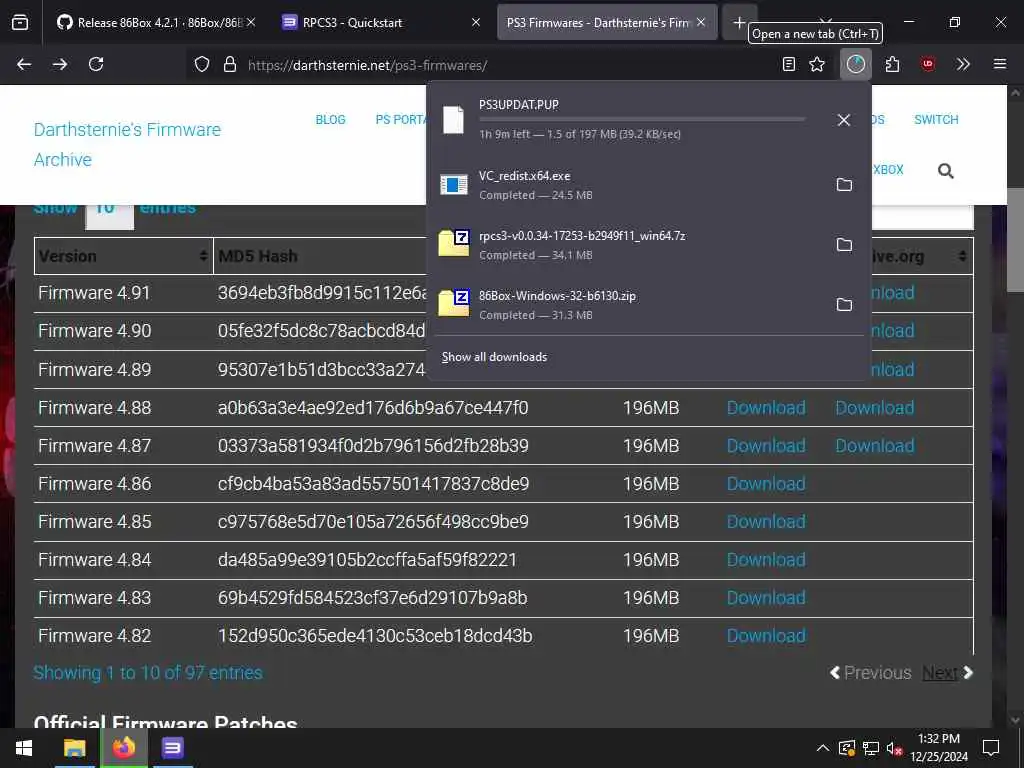View site padlock security info
Screen dimensions: 1024x768
point(230,65)
